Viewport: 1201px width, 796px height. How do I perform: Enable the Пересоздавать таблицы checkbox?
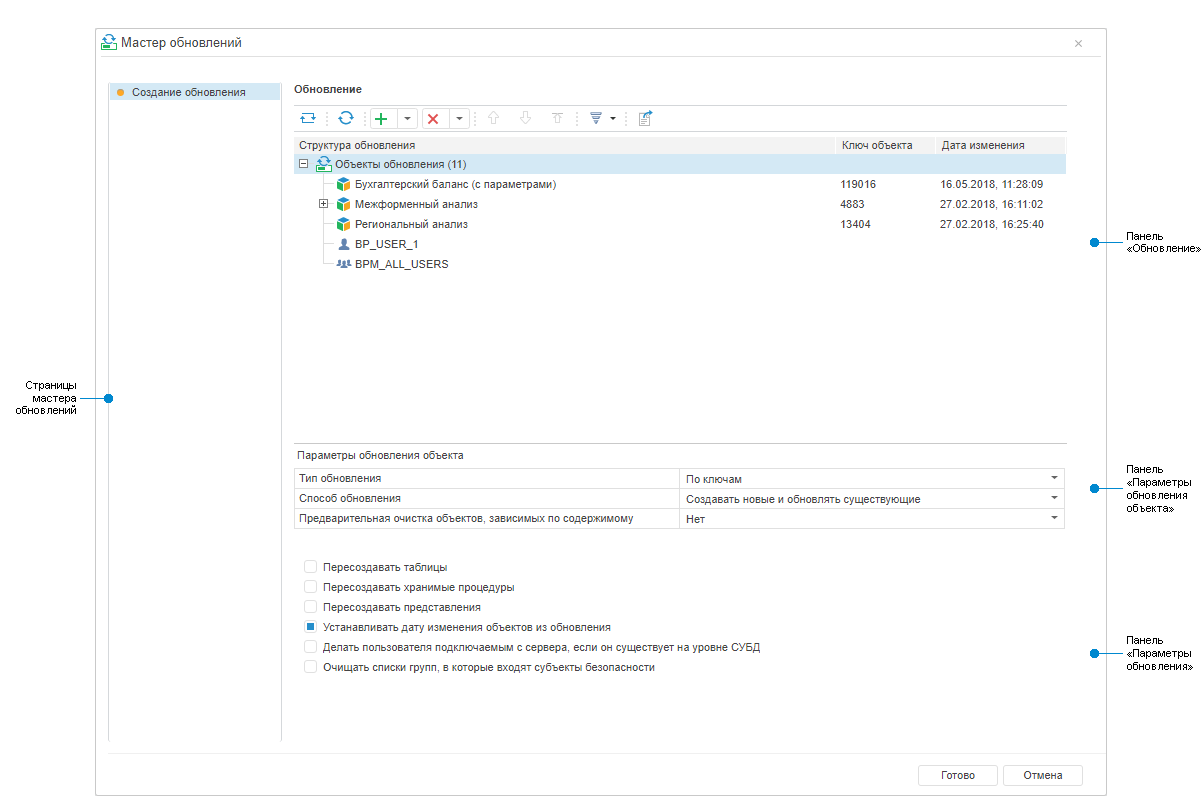coord(311,567)
